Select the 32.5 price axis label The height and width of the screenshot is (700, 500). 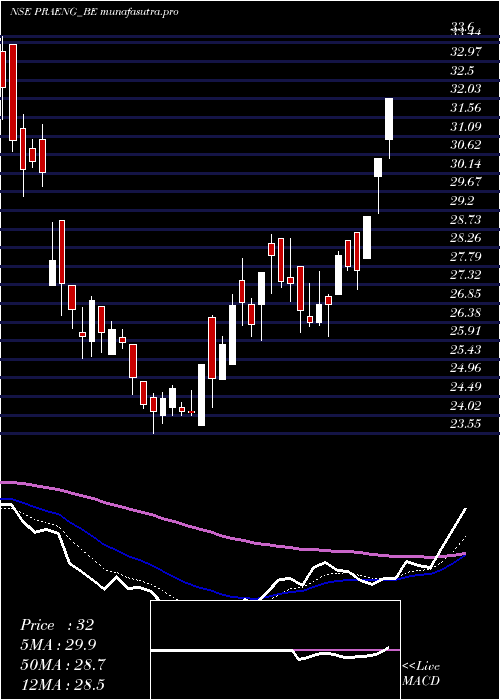pyautogui.click(x=462, y=71)
